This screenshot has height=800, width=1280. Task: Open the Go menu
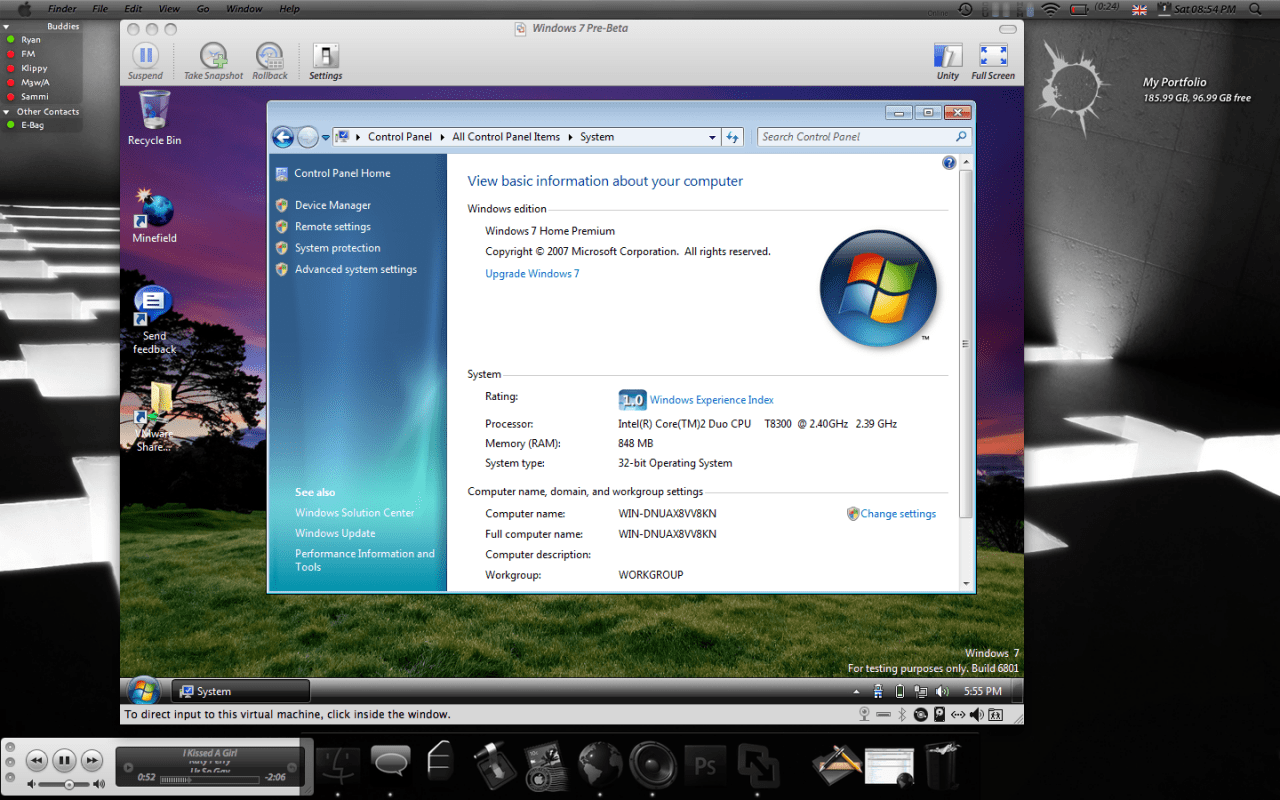pos(203,9)
